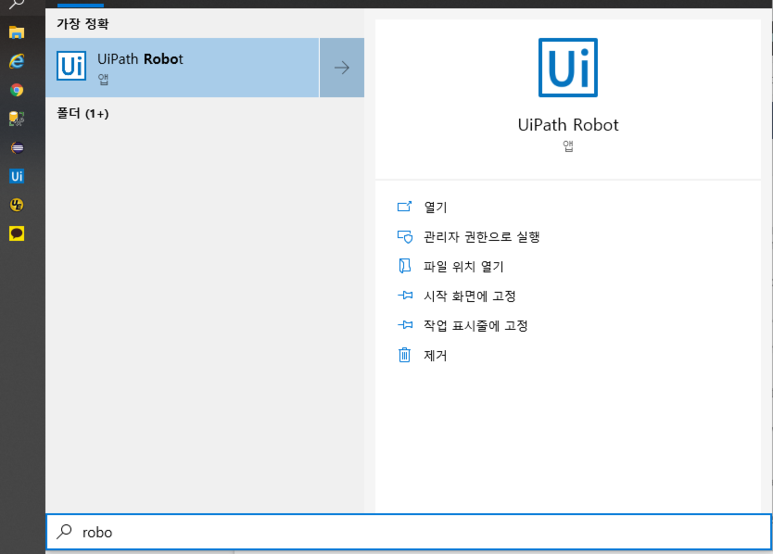Select UiPath Robot best match result
The height and width of the screenshot is (554, 773).
tap(182, 68)
